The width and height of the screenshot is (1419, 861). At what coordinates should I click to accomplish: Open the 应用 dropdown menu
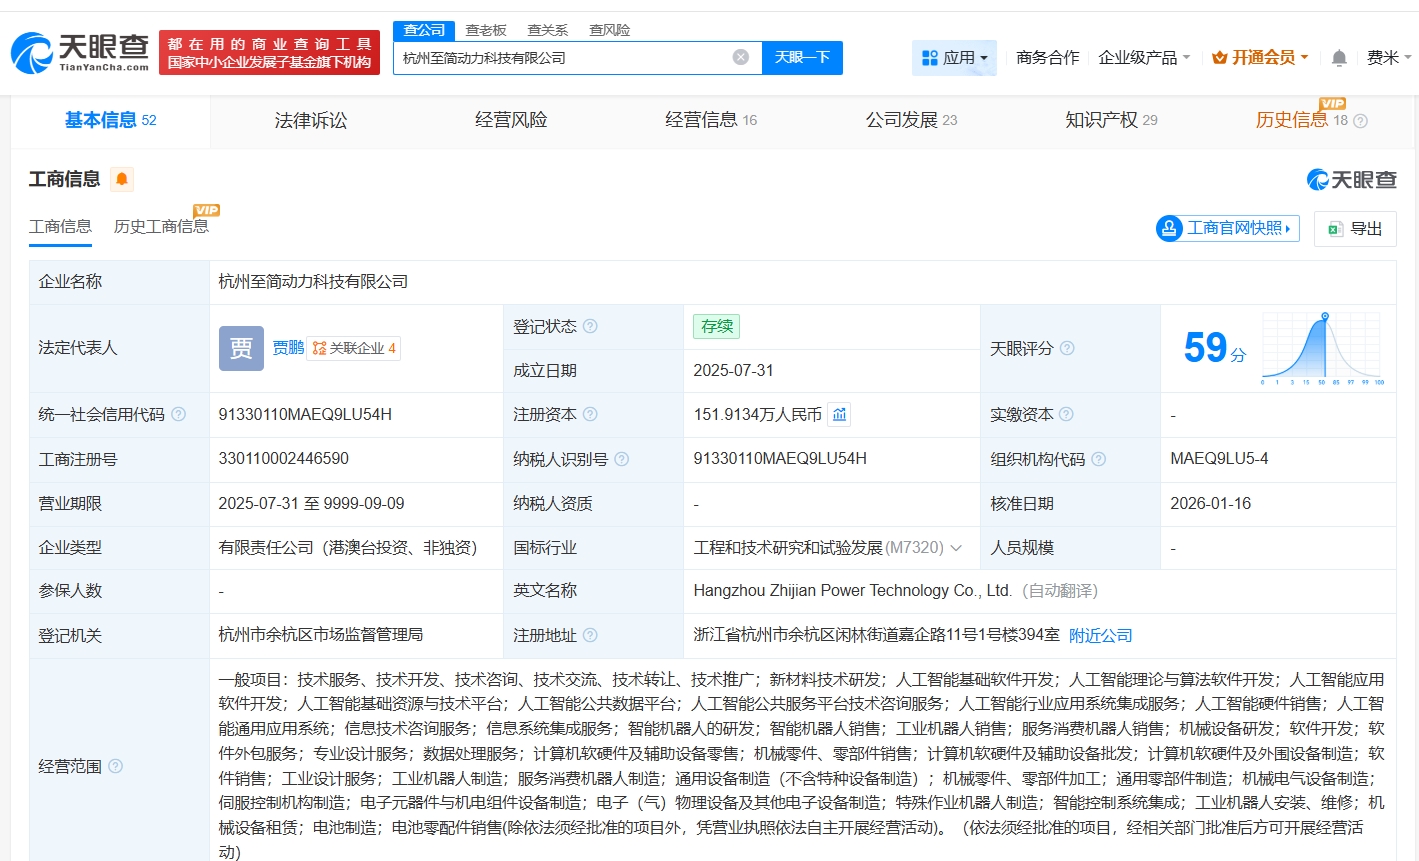click(954, 58)
